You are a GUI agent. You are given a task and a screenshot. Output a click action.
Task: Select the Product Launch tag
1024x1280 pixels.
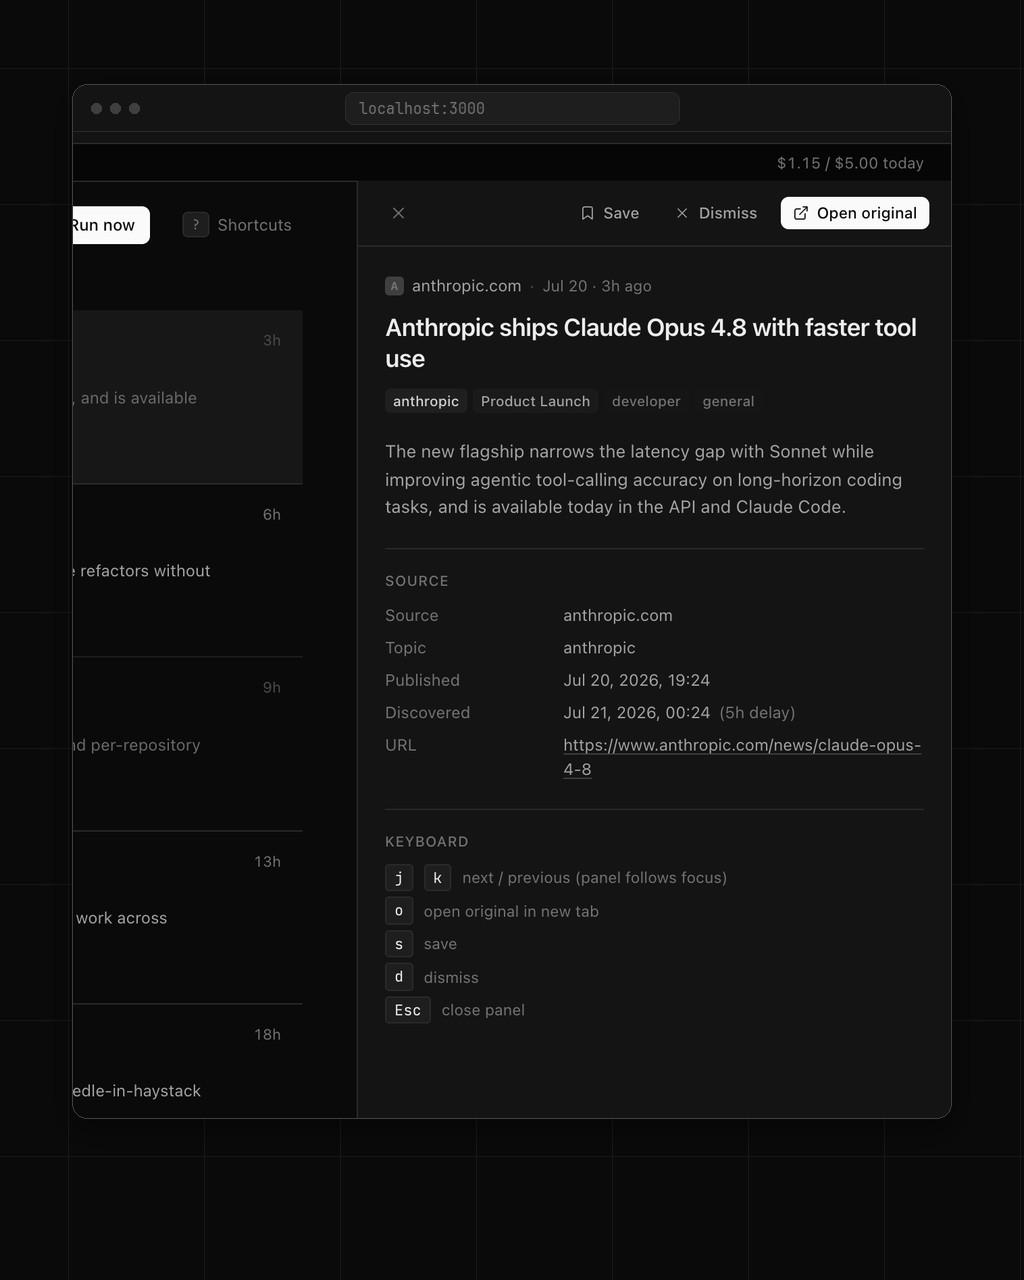[535, 401]
